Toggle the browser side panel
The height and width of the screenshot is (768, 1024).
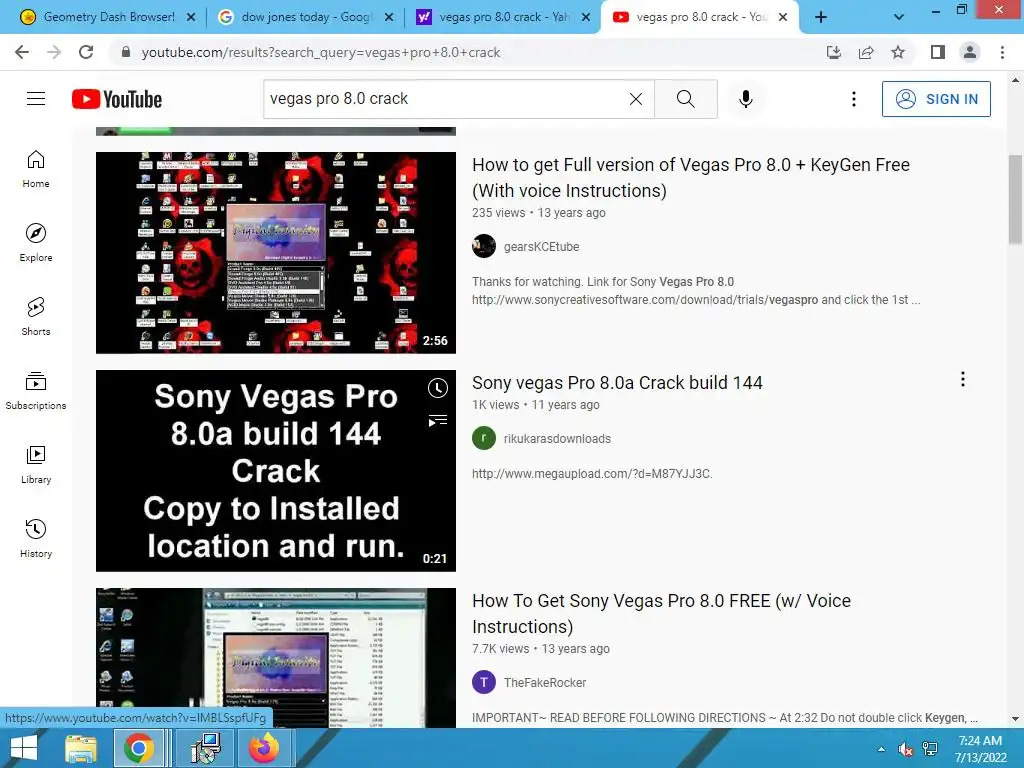click(938, 52)
